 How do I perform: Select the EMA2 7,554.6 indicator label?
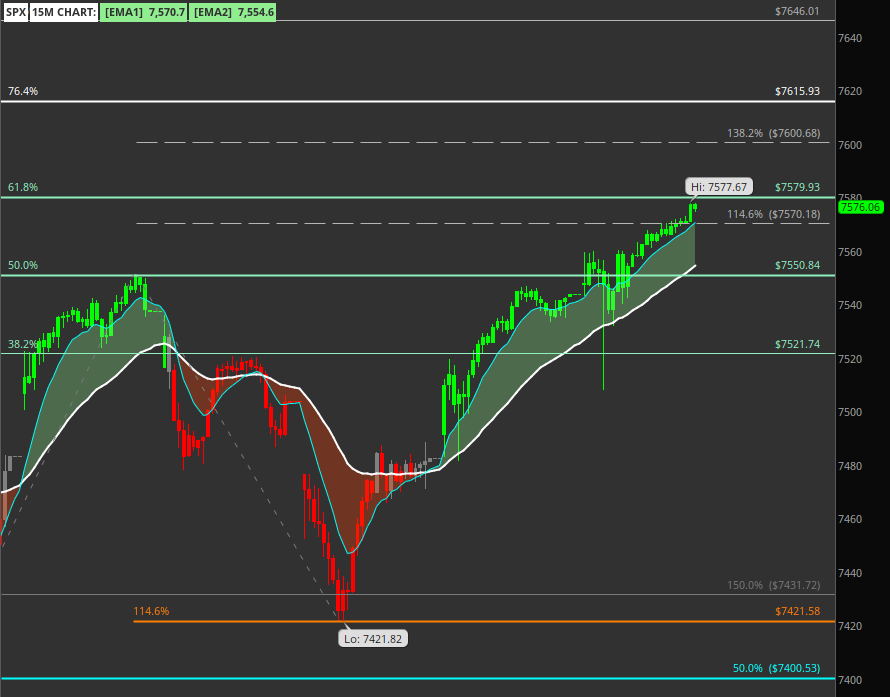pyautogui.click(x=232, y=12)
